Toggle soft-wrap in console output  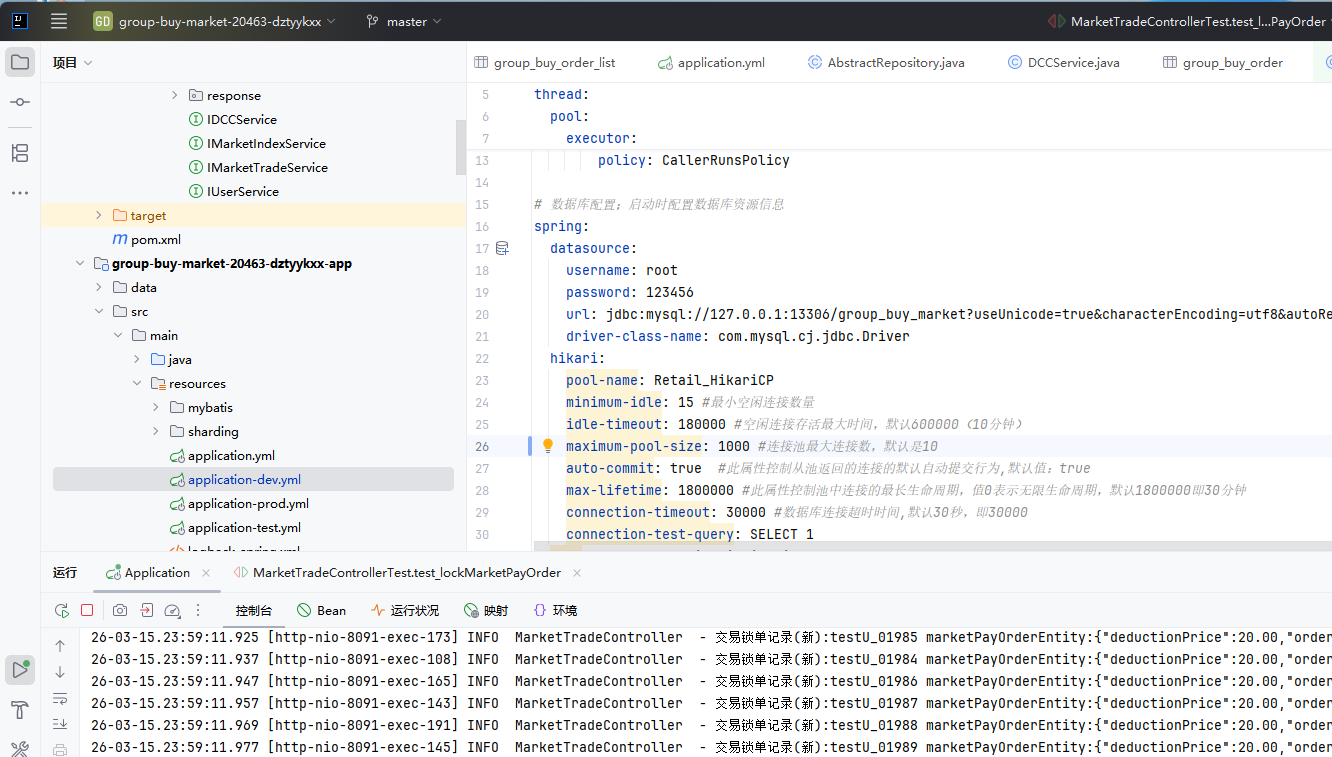(x=60, y=698)
